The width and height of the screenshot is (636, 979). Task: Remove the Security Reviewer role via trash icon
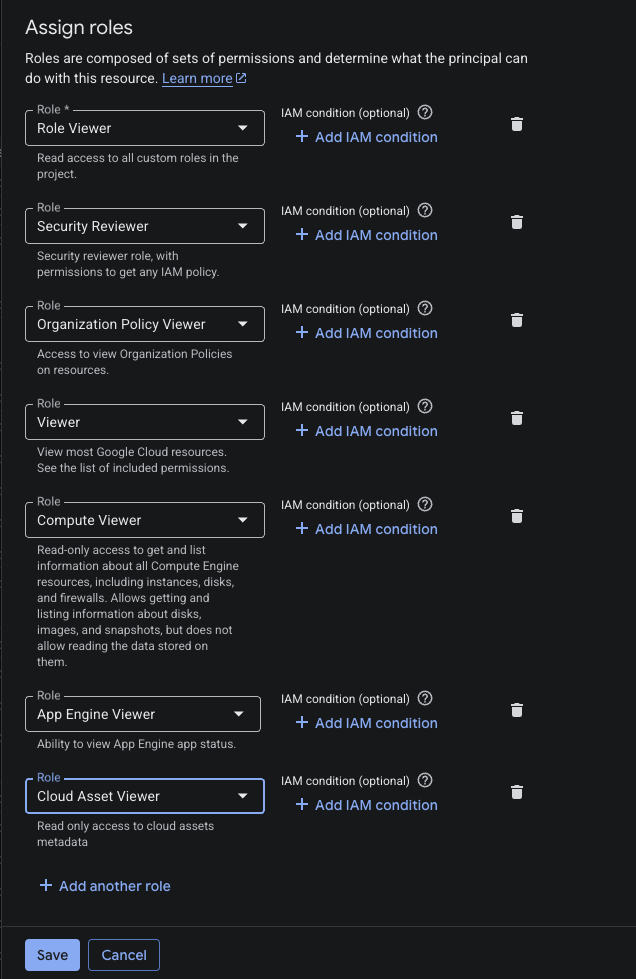517,222
